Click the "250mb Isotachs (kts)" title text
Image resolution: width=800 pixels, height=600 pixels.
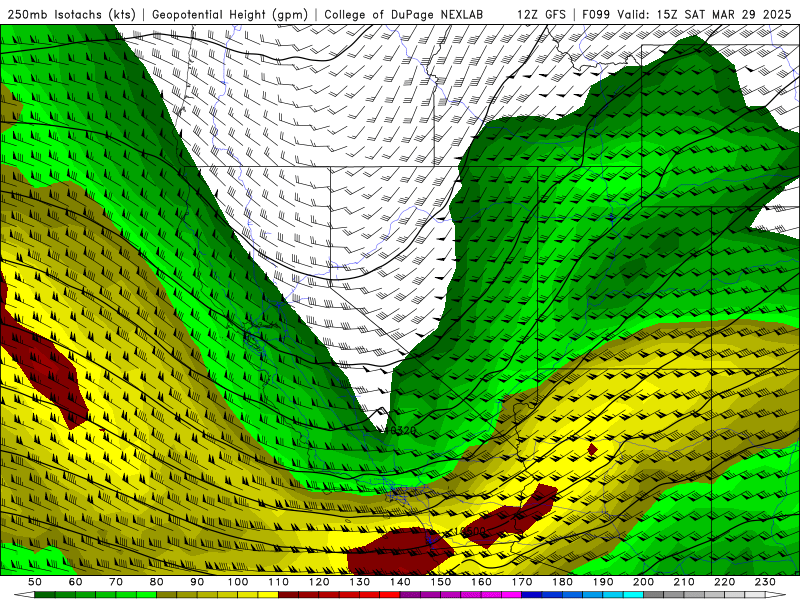coord(71,15)
